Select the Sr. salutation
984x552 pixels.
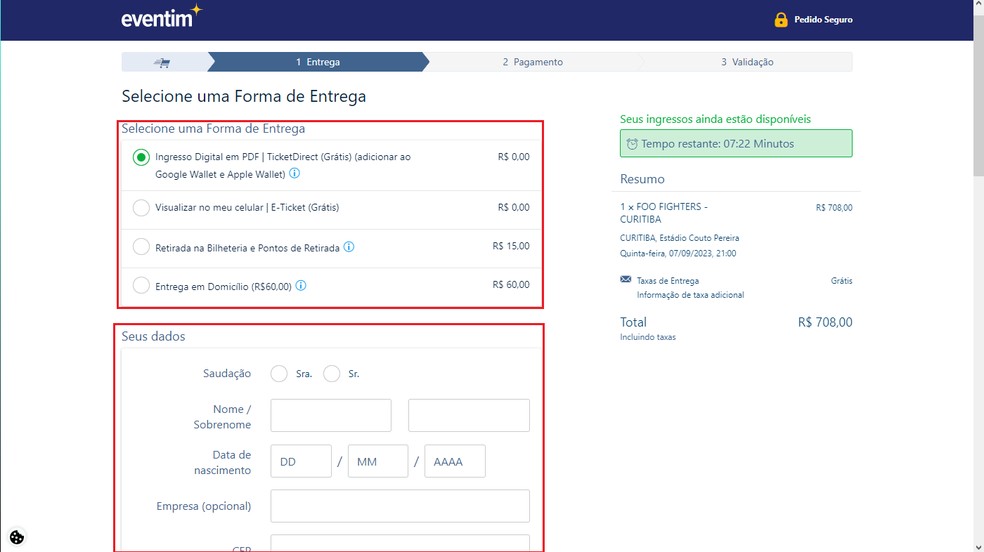pyautogui.click(x=331, y=373)
